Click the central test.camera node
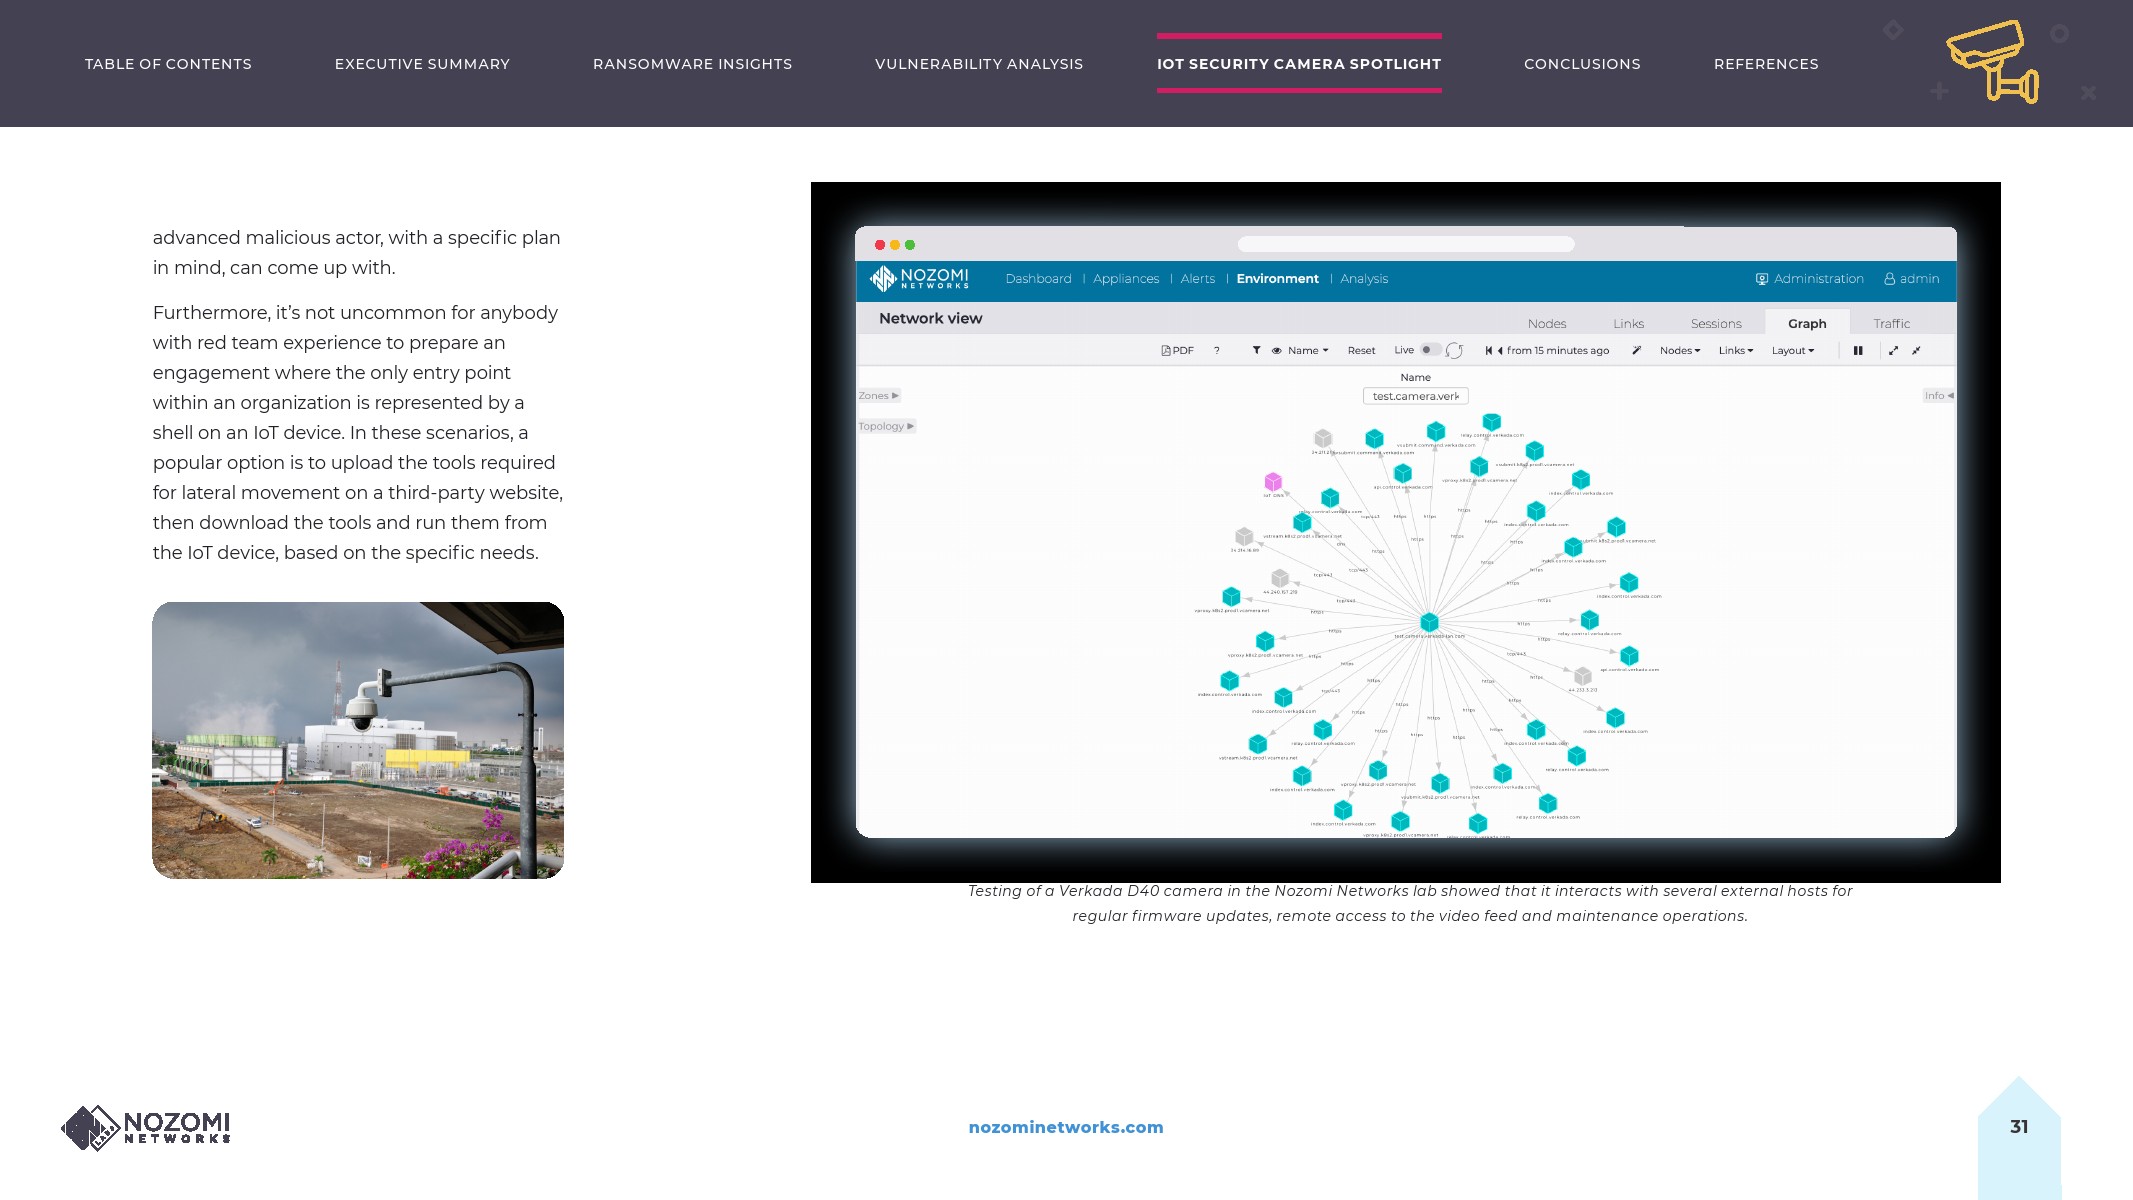The height and width of the screenshot is (1200, 2133). (1429, 622)
